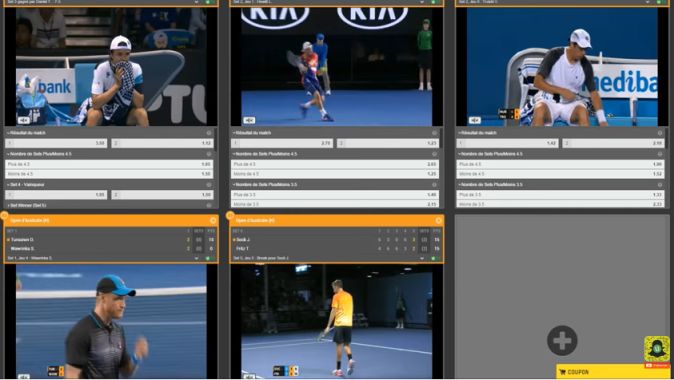Image resolution: width=674 pixels, height=380 pixels.
Task: Close the Sock vs Fritz match panel
Action: click(438, 221)
